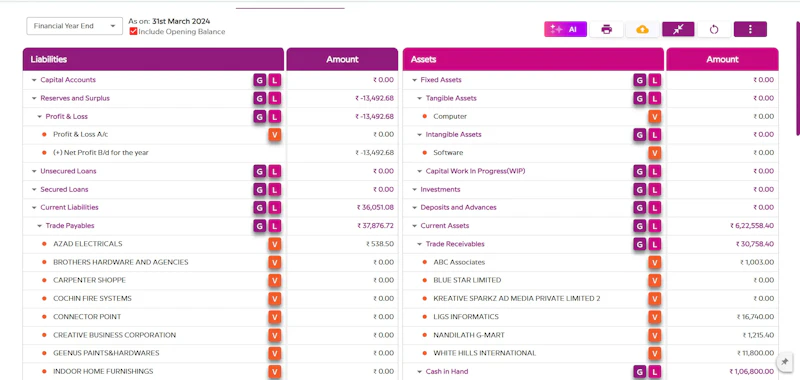Screen dimensions: 800x380
Task: Click G icon for Fixed Assets
Action: [x=640, y=80]
